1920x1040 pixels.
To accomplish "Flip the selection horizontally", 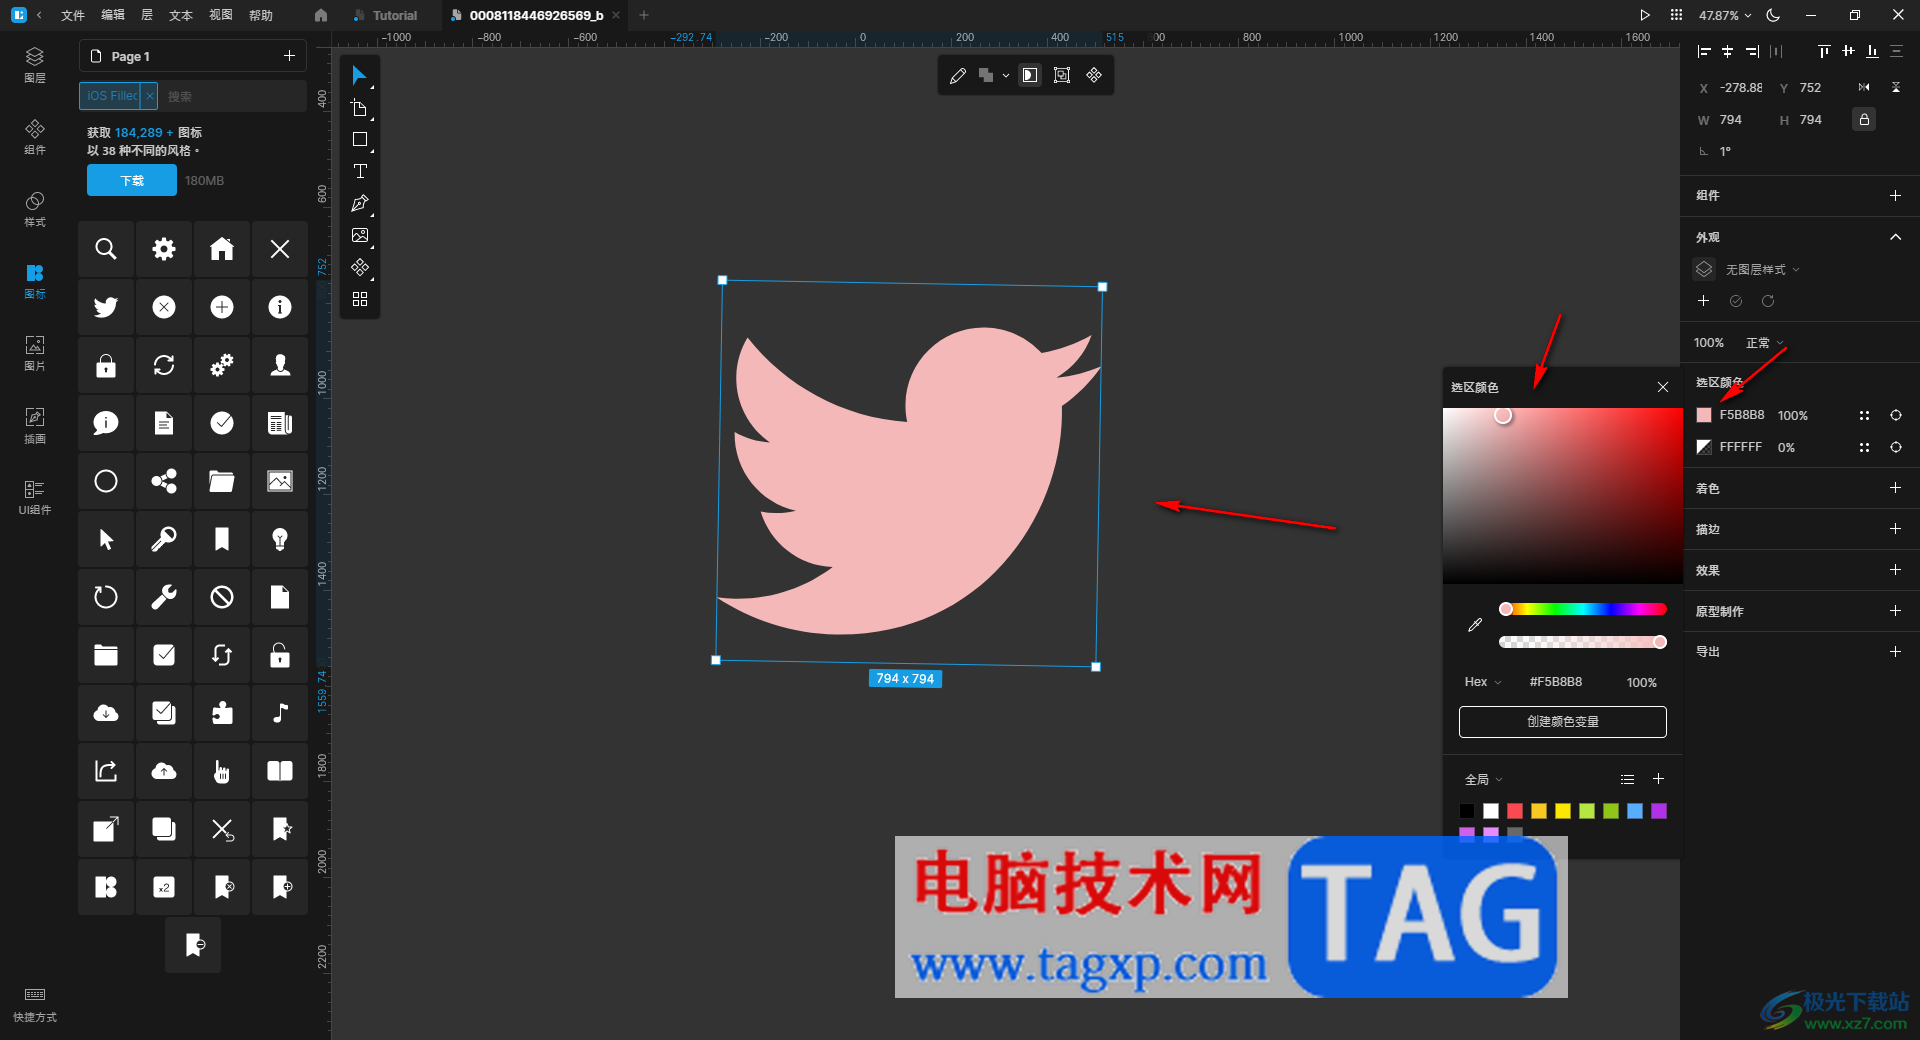I will tap(1864, 87).
